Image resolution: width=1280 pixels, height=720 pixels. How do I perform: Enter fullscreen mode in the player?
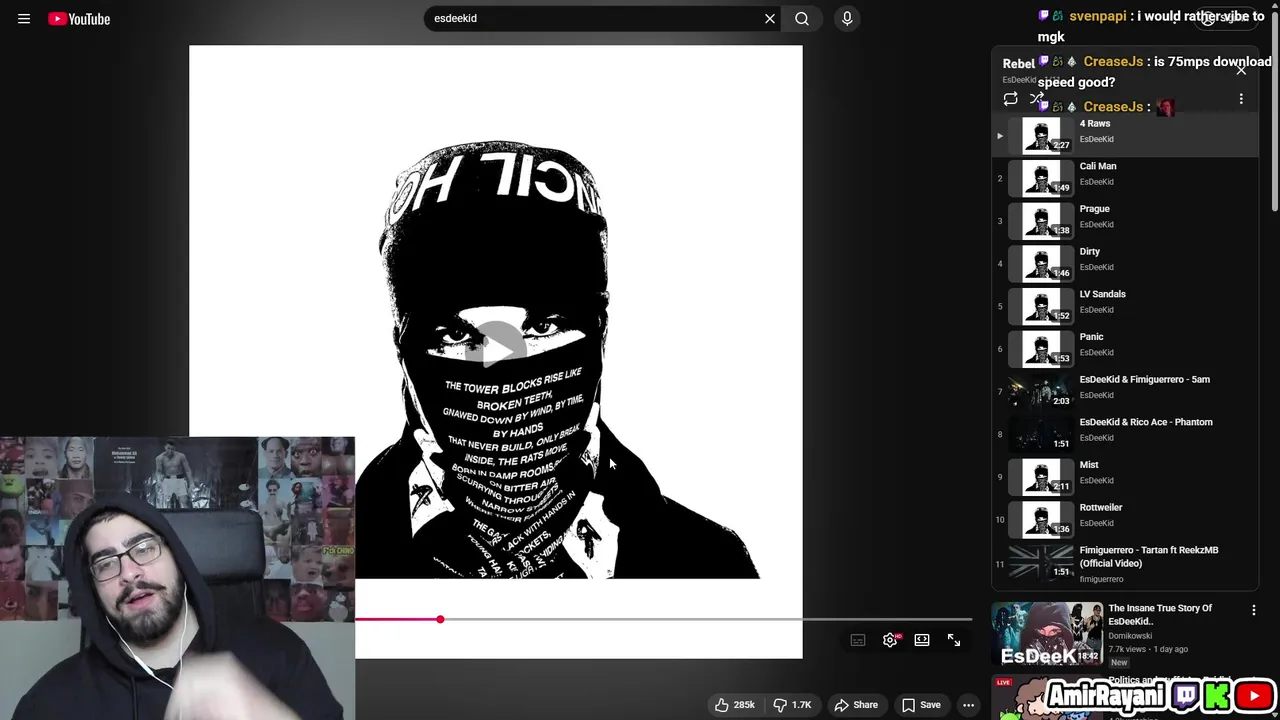954,640
